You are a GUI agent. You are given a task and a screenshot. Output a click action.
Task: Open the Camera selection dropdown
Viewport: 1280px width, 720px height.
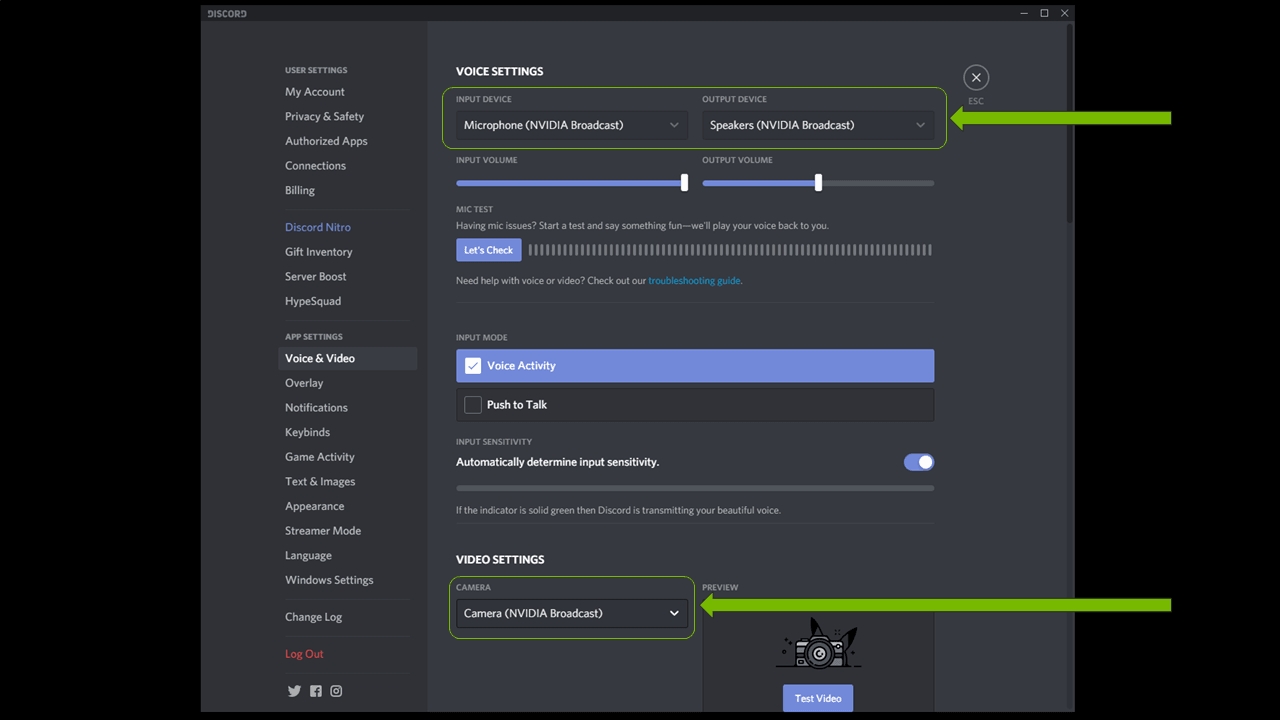(571, 613)
